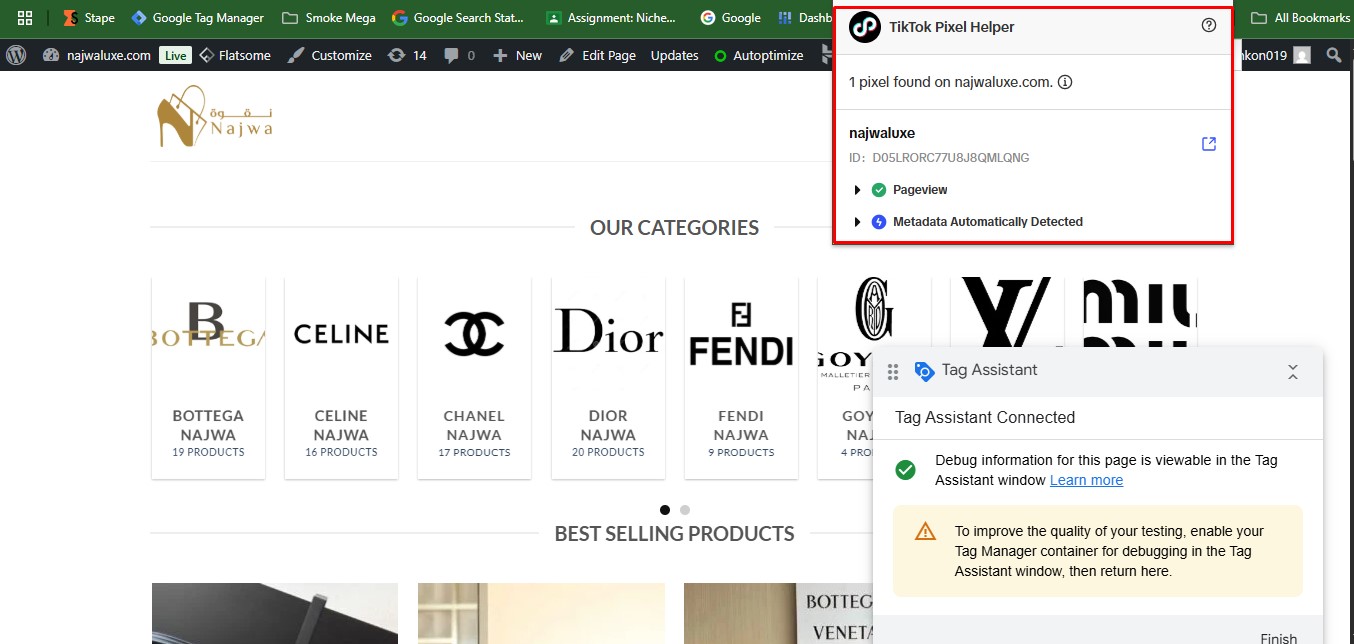Screen dimensions: 1354x644
Task: Click the info icon beside pixel found text
Action: click(x=1065, y=82)
